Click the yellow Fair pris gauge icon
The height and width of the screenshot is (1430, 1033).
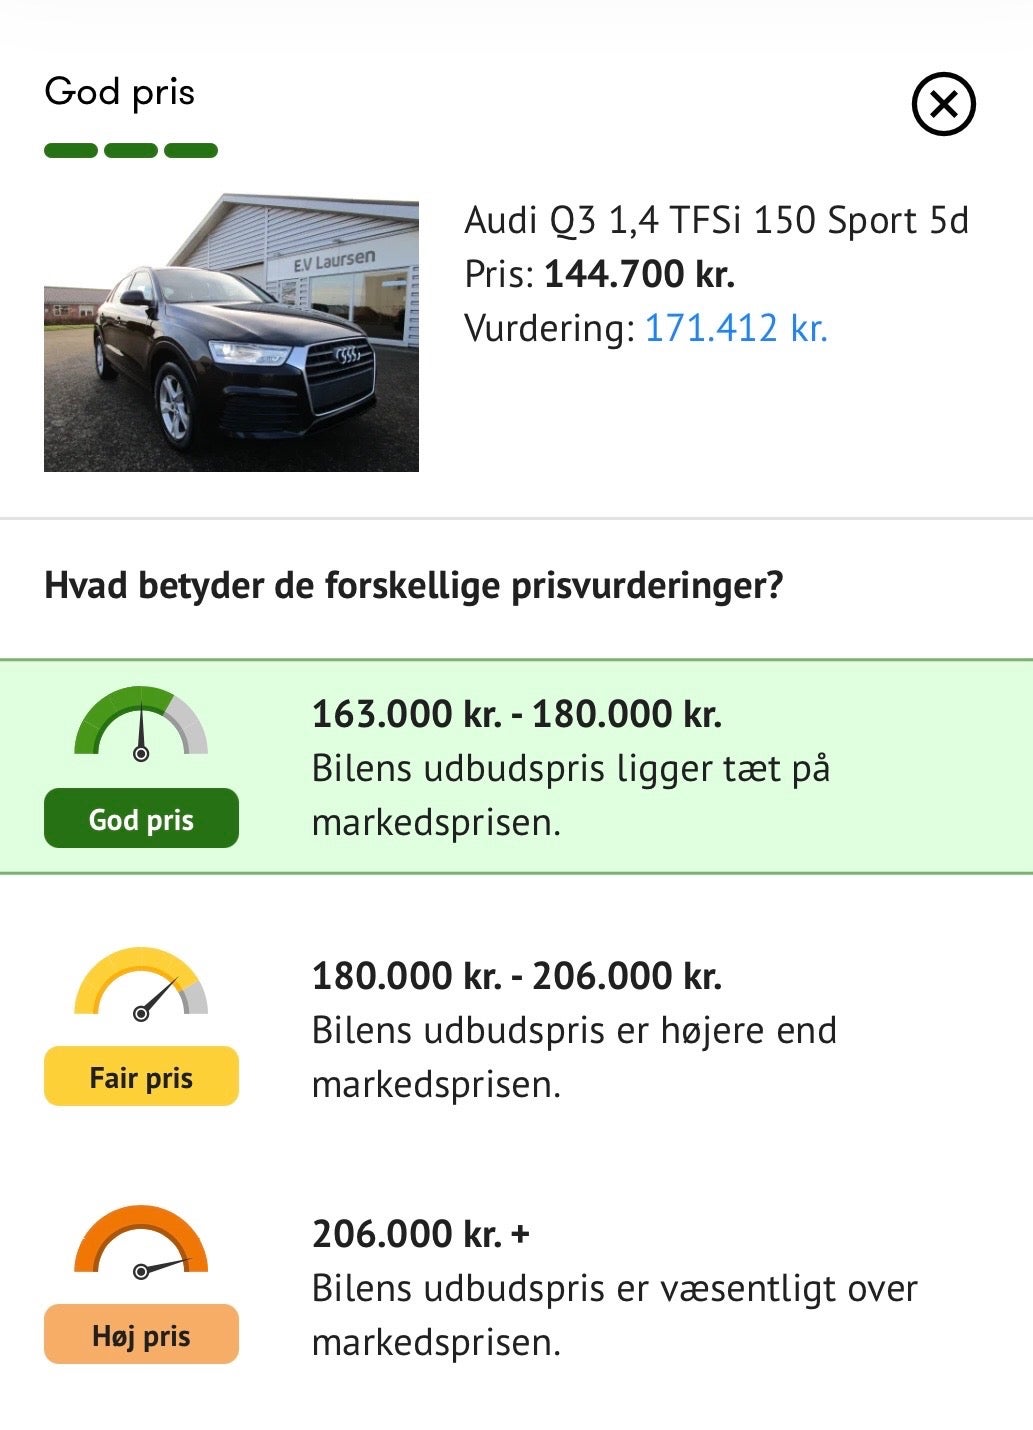[x=141, y=984]
